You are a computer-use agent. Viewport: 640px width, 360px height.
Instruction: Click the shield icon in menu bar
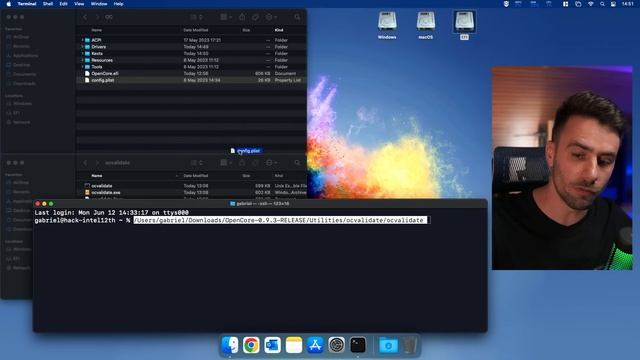pyautogui.click(x=506, y=4)
